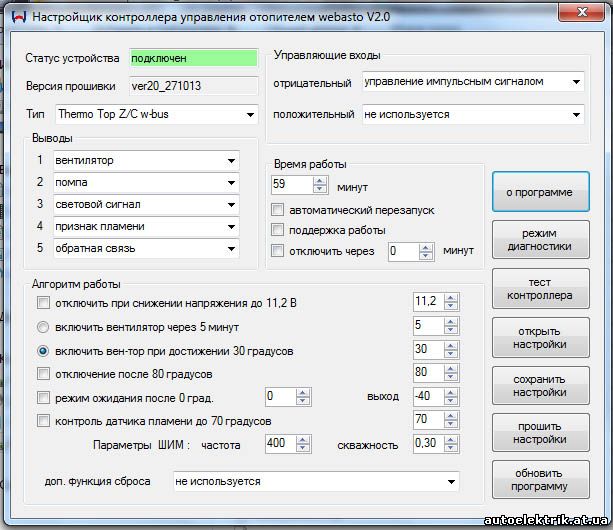Decrease the 11,2 voltage threshold spinner

pos(451,306)
